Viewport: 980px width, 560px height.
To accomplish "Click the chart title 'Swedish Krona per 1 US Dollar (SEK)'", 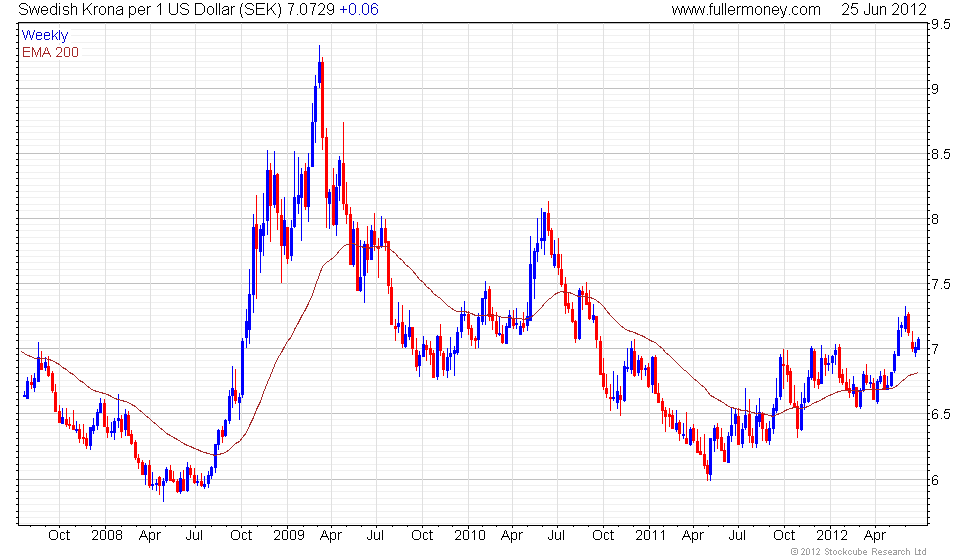I will coord(150,9).
